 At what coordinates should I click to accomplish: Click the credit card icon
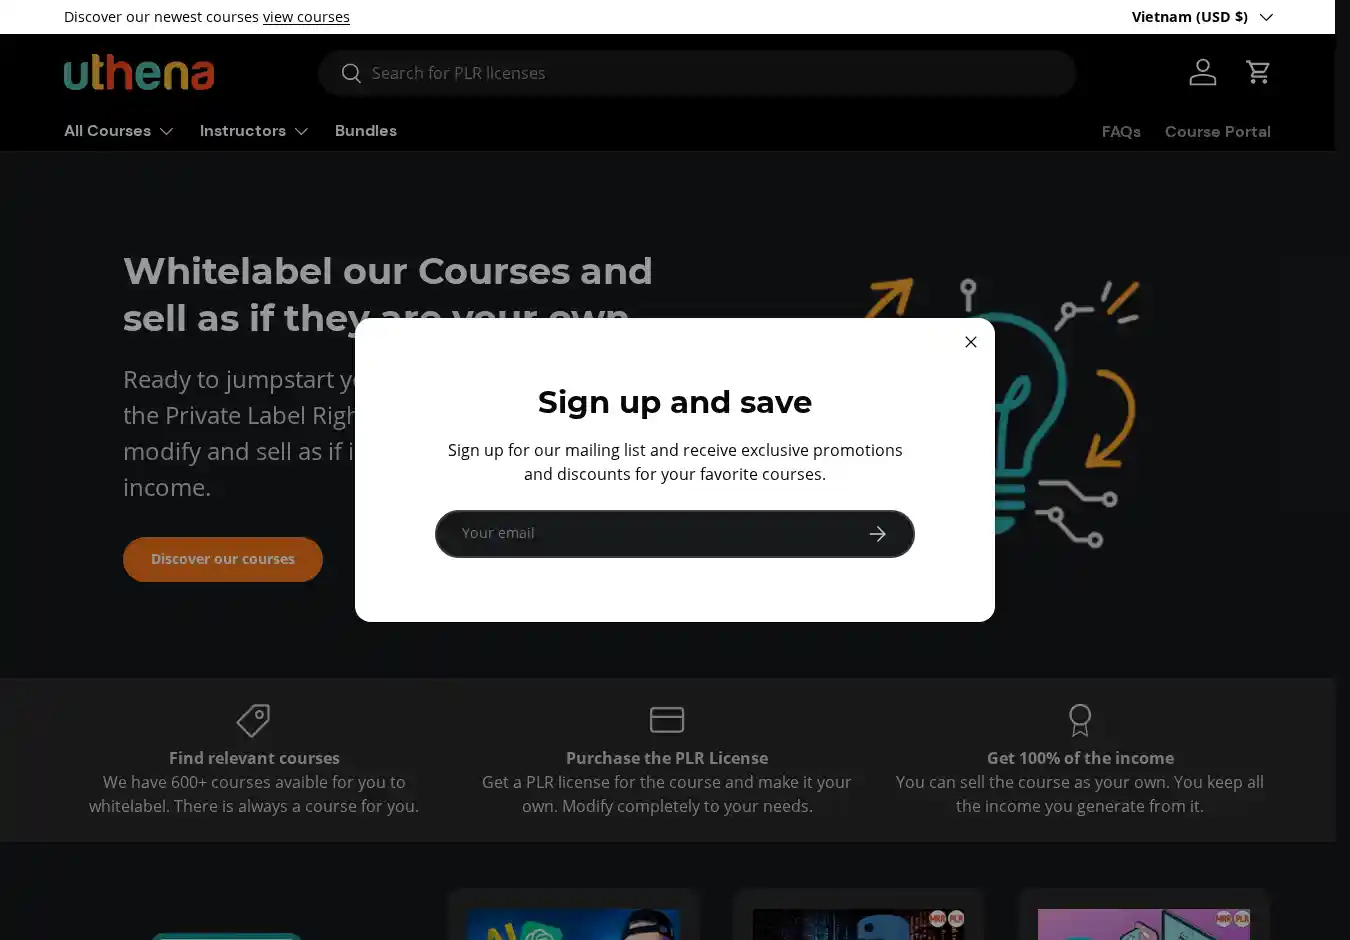click(x=667, y=720)
